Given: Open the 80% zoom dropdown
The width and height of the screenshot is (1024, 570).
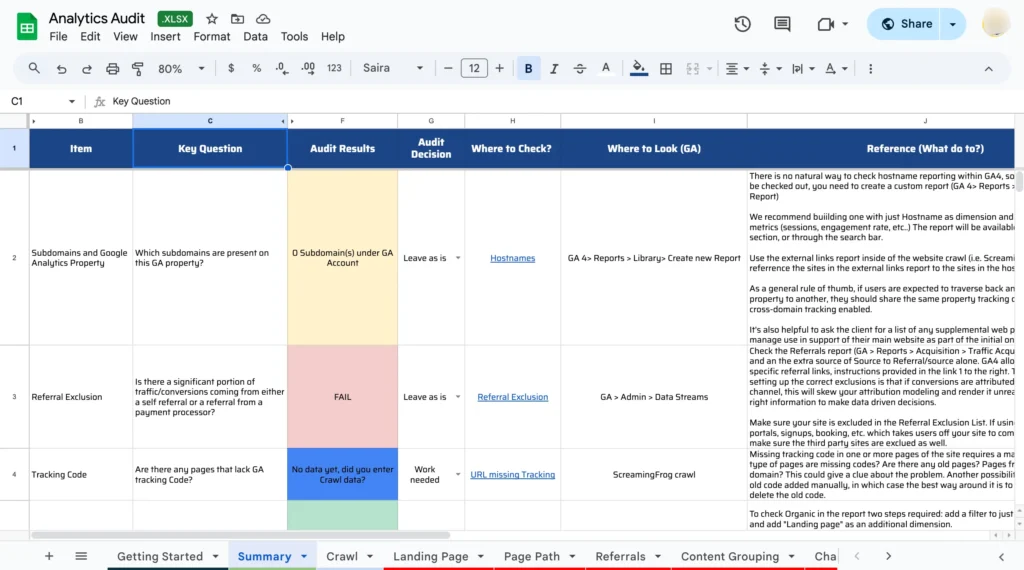Looking at the screenshot, I should click(x=181, y=69).
